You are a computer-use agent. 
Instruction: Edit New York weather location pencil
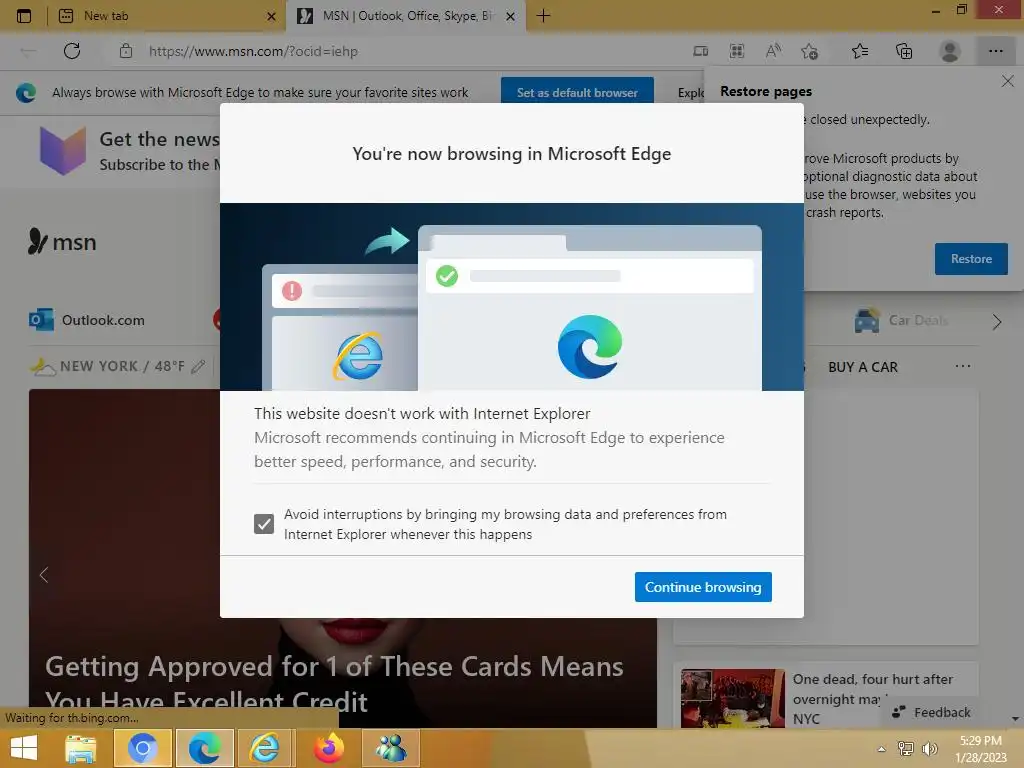(x=198, y=366)
